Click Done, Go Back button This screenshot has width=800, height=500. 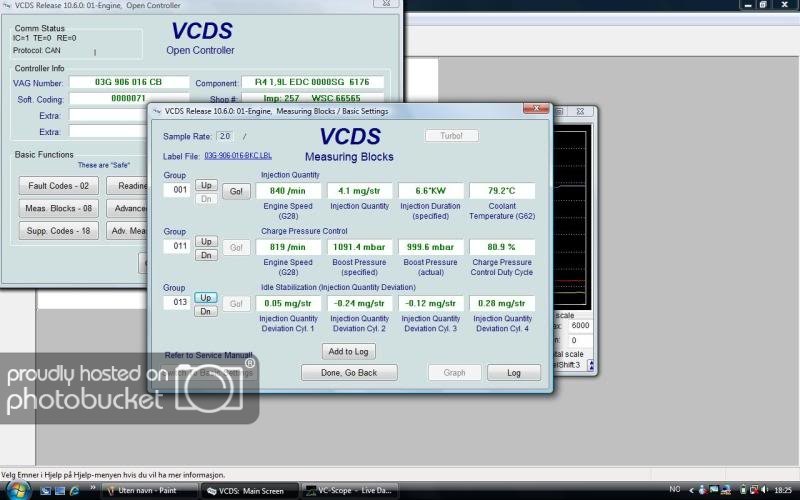pyautogui.click(x=349, y=372)
